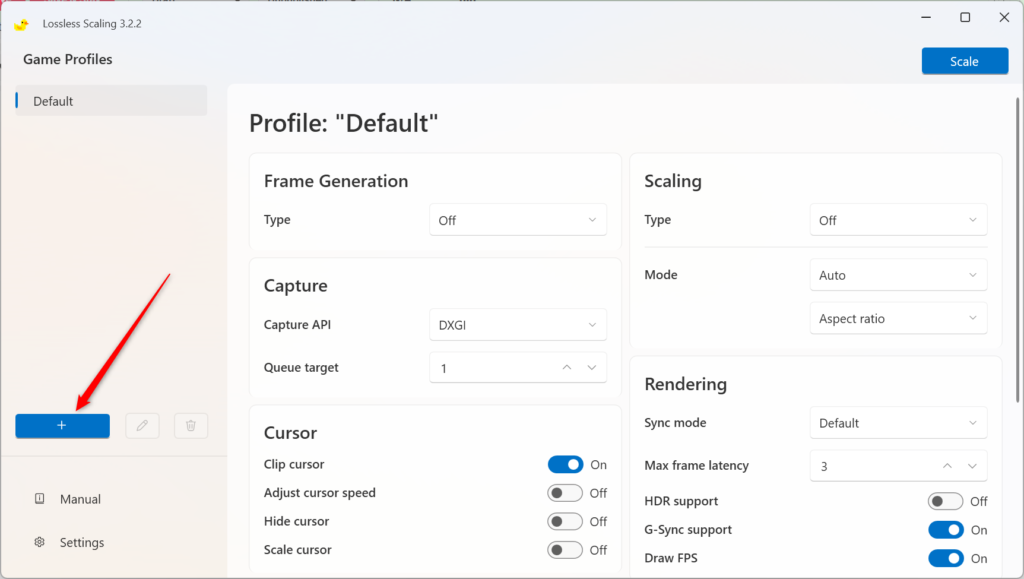Click the blue Scale button
This screenshot has height=579, width=1024.
pyautogui.click(x=964, y=60)
